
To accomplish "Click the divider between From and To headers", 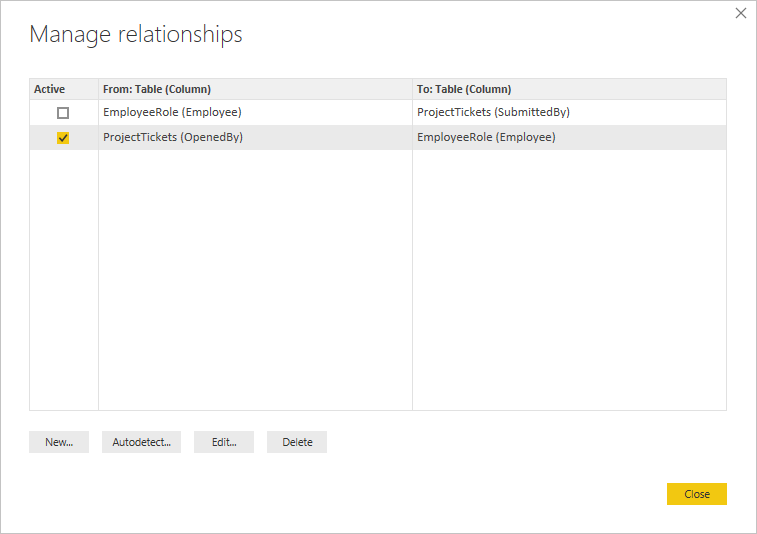I will [412, 89].
